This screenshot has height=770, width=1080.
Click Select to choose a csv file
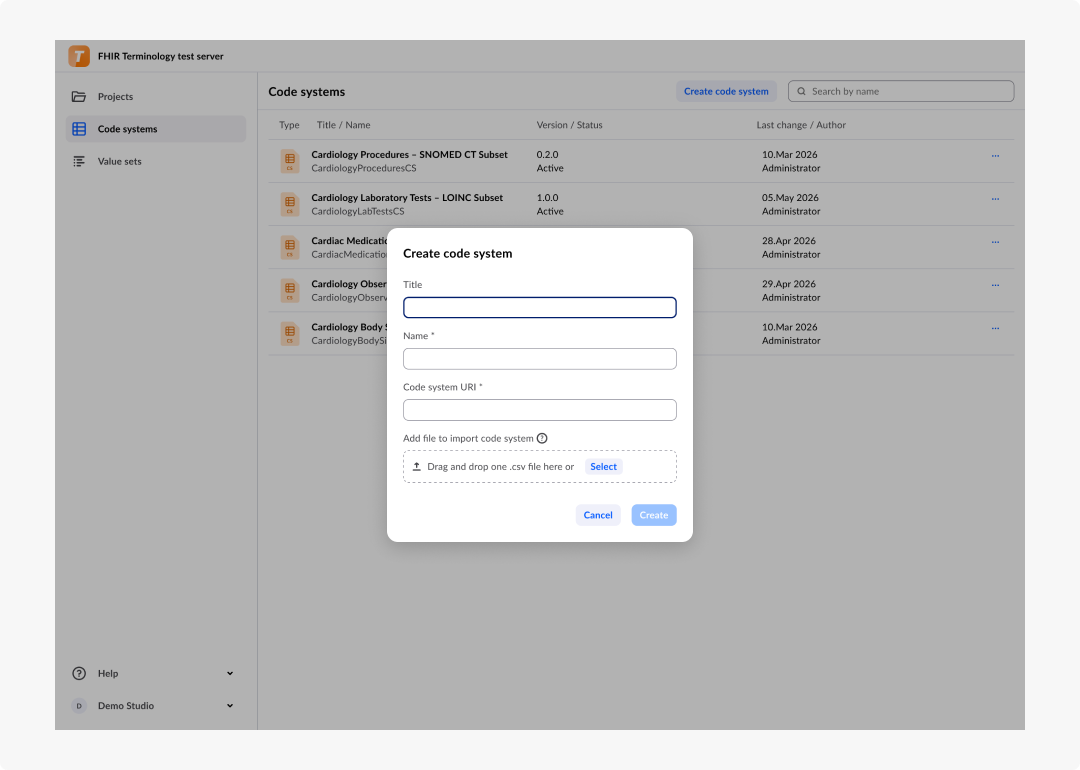pyautogui.click(x=603, y=466)
